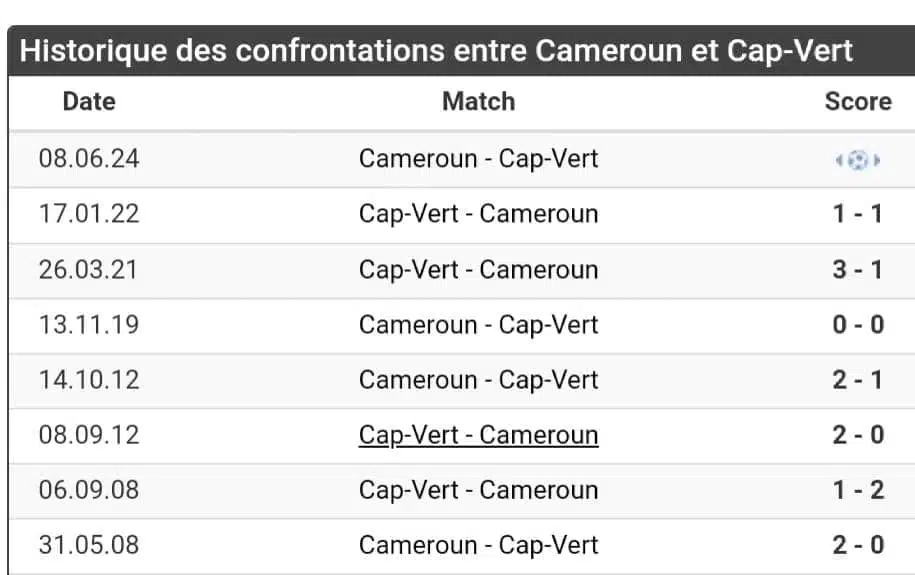This screenshot has height=575, width=915.
Task: Click the Score column header
Action: coord(858,102)
